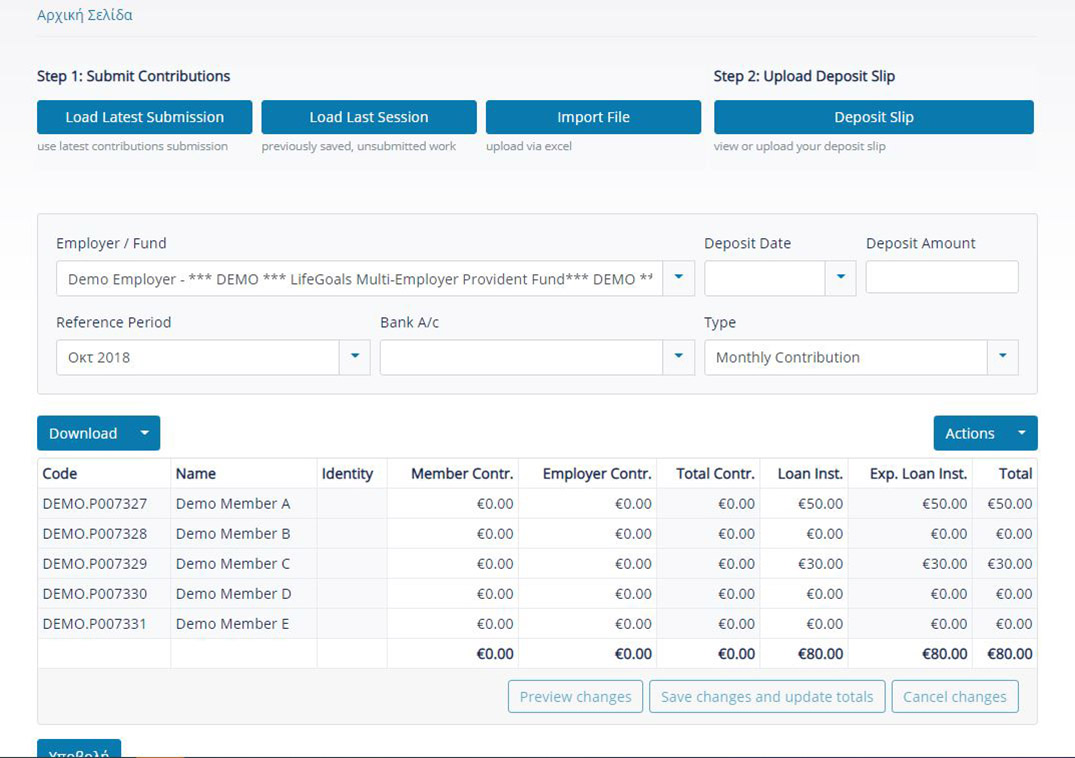
Task: Expand the Employer / Fund dropdown arrow
Action: tap(679, 278)
